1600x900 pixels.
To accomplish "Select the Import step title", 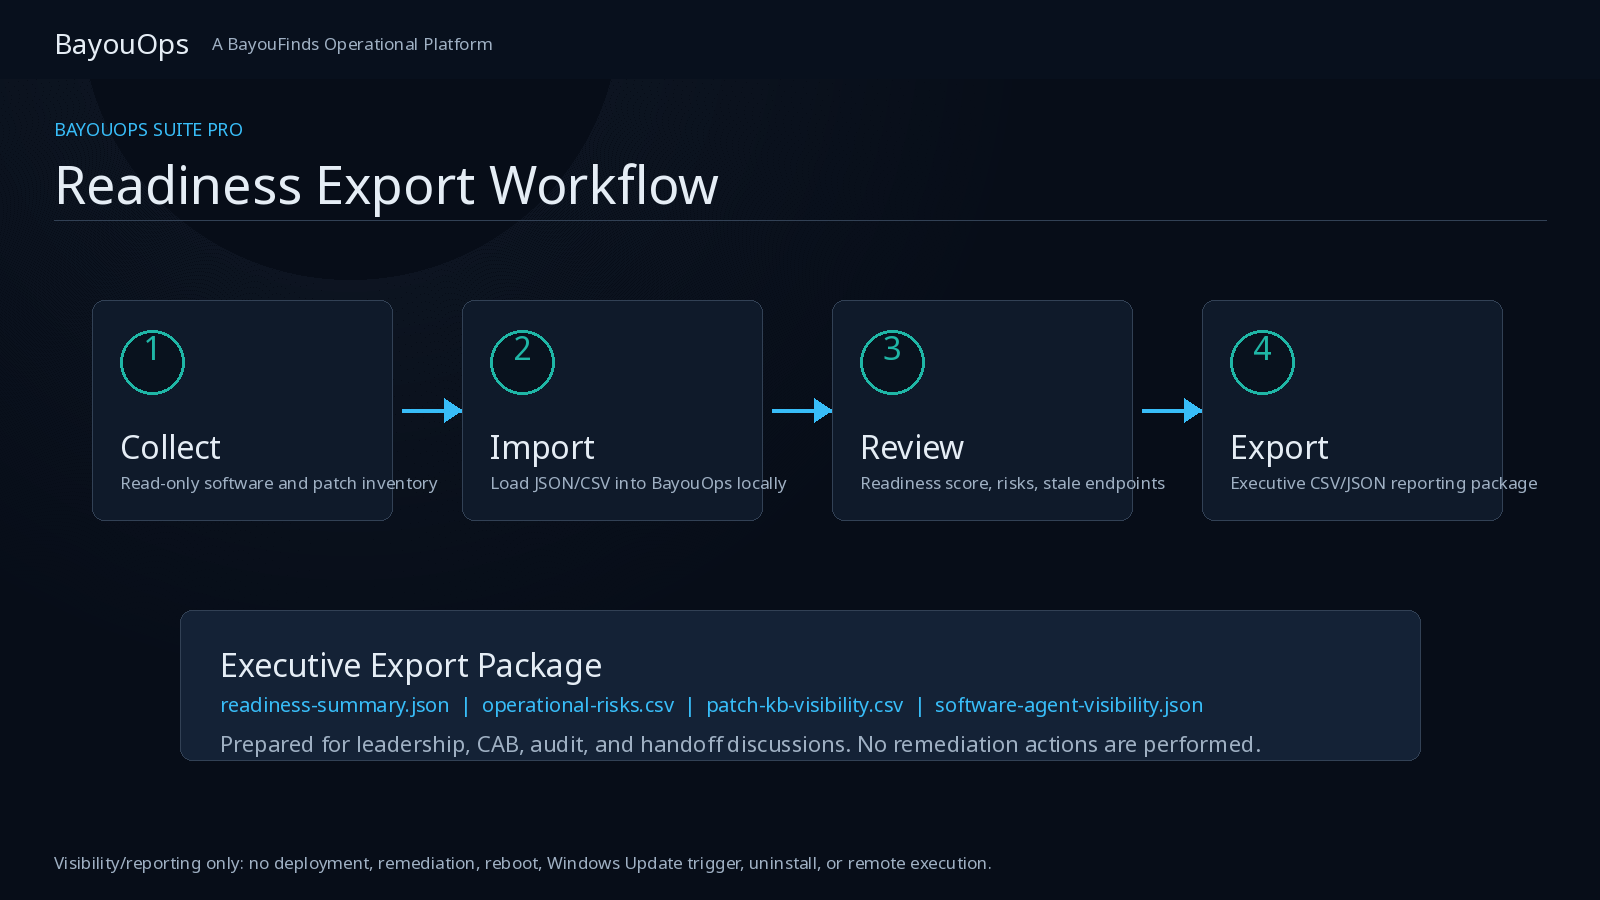I will coord(542,448).
